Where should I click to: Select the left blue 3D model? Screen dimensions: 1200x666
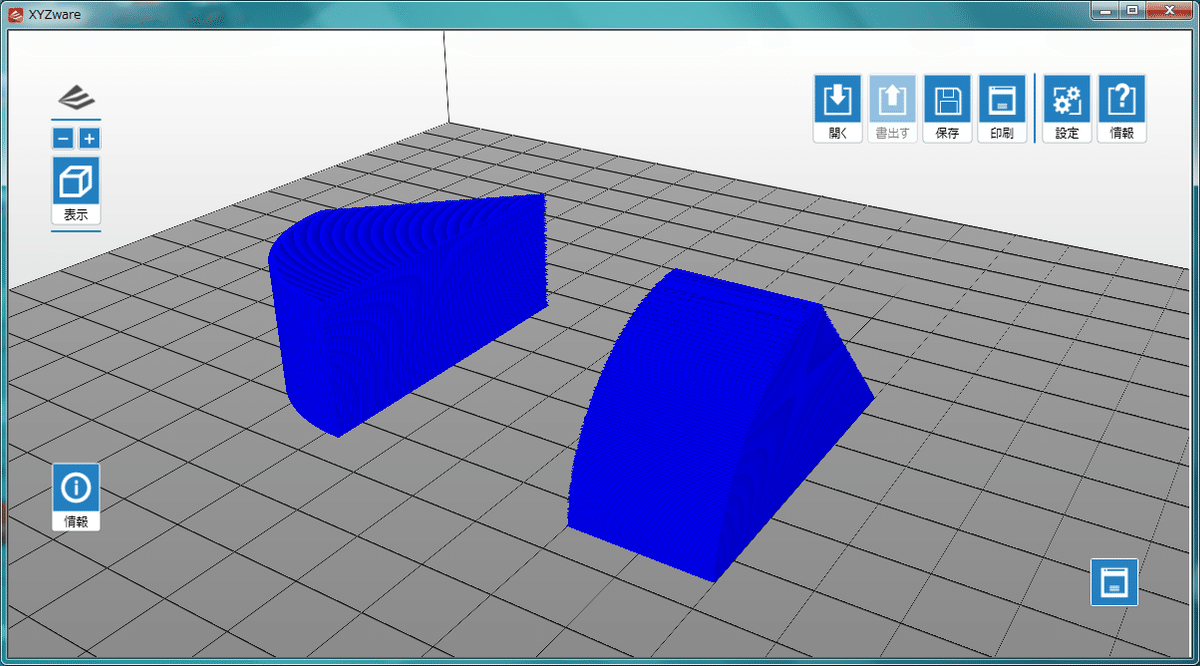410,315
